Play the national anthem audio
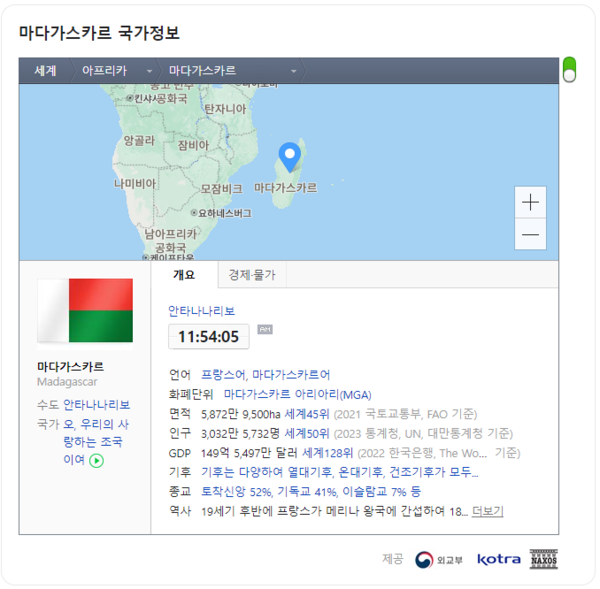Image resolution: width=600 pixels, height=589 pixels. tap(97, 461)
